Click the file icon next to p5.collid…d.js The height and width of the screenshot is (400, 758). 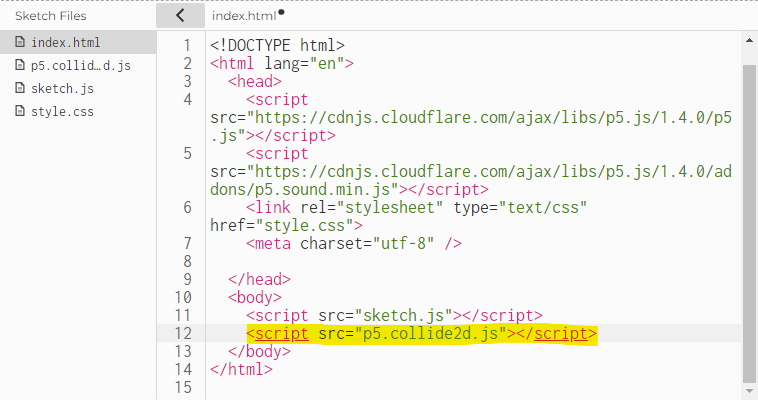point(20,65)
